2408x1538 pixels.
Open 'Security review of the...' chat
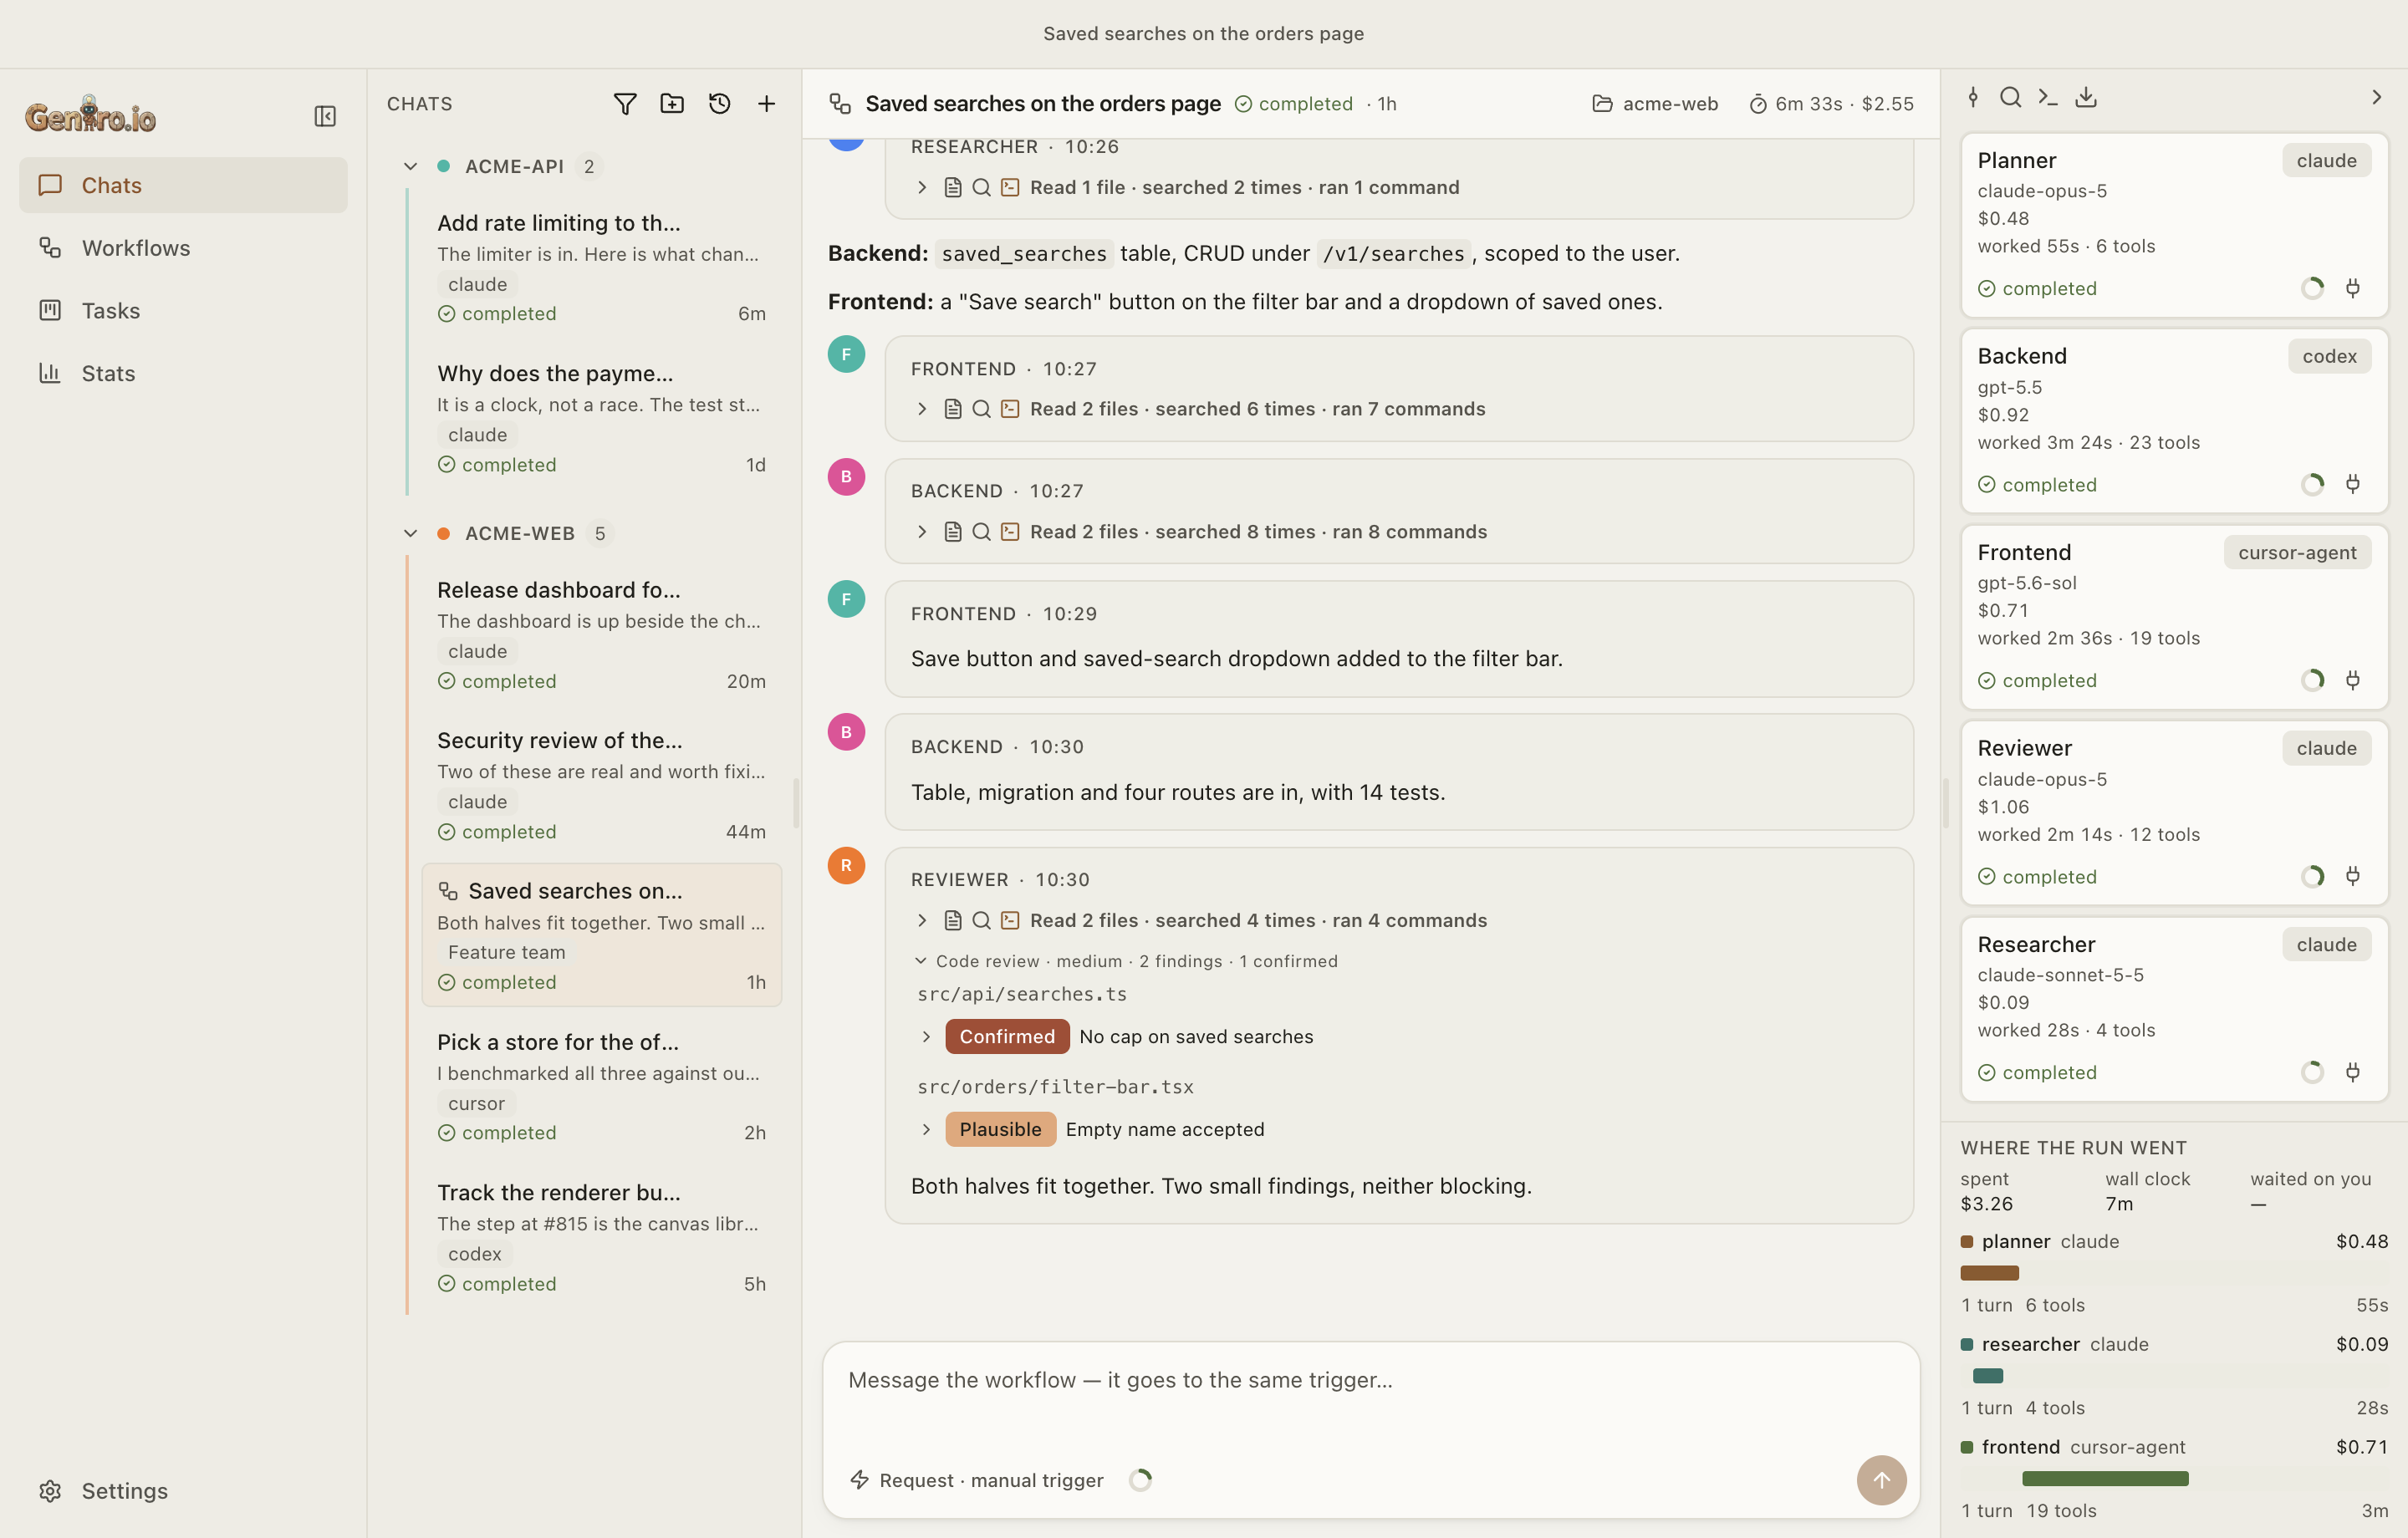(x=601, y=785)
